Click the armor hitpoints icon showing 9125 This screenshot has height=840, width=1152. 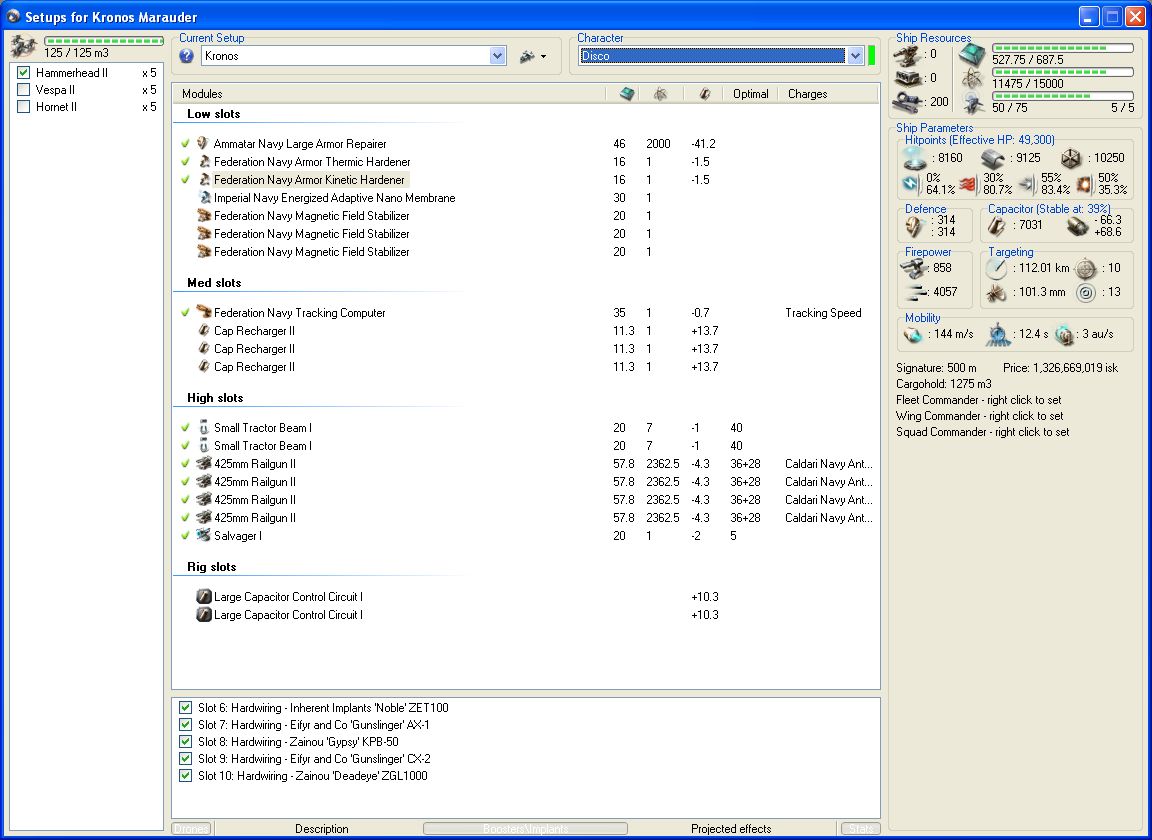click(x=993, y=158)
